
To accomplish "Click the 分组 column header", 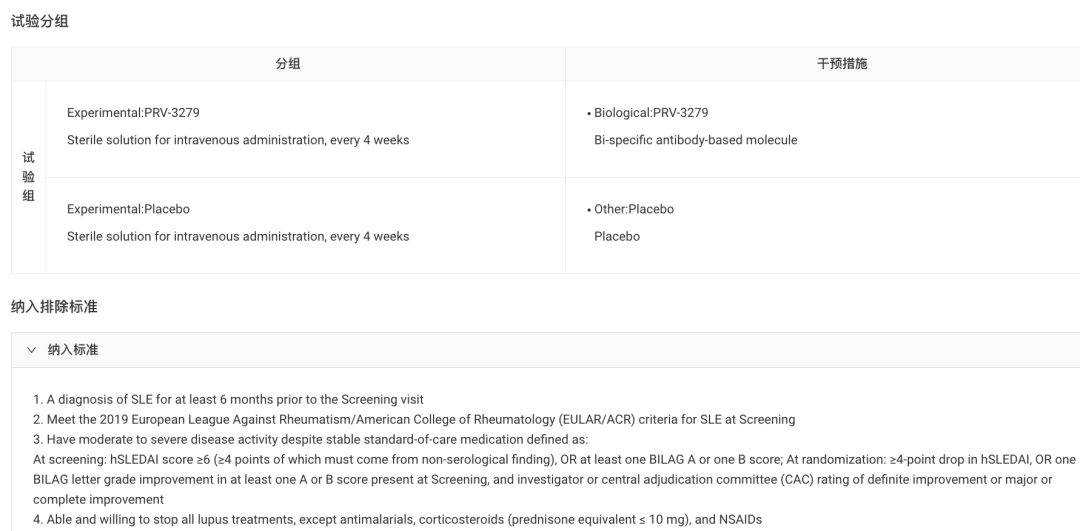I will coord(288,64).
